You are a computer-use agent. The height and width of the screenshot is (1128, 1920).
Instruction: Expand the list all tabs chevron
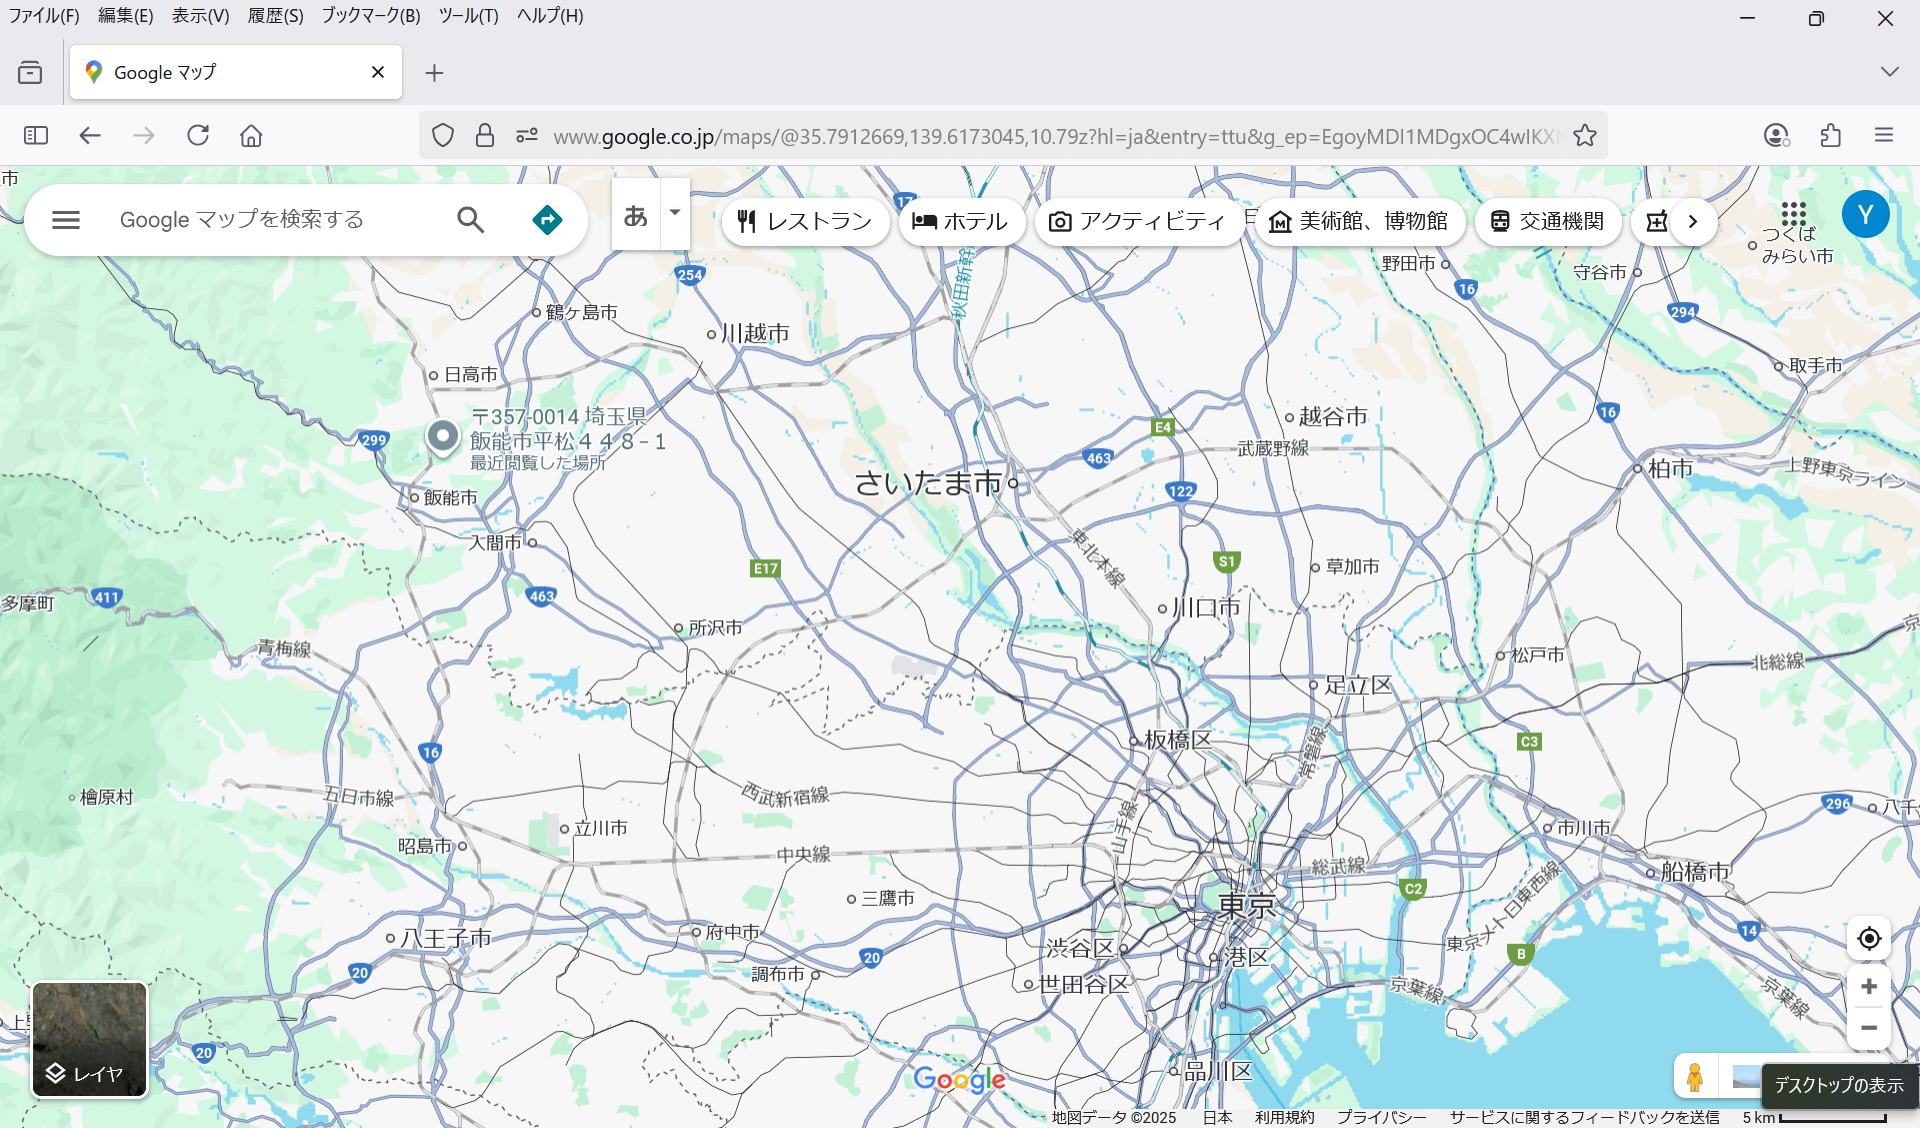click(x=1888, y=72)
